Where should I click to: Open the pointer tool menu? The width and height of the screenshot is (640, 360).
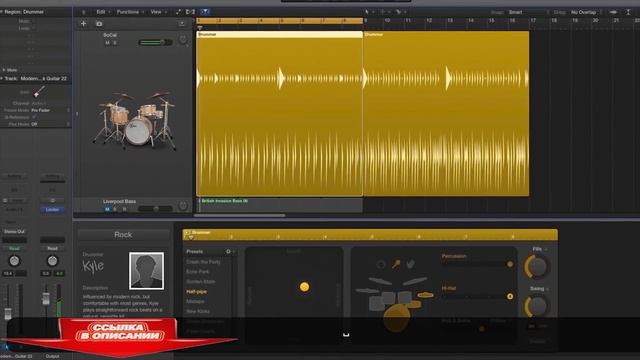[369, 12]
